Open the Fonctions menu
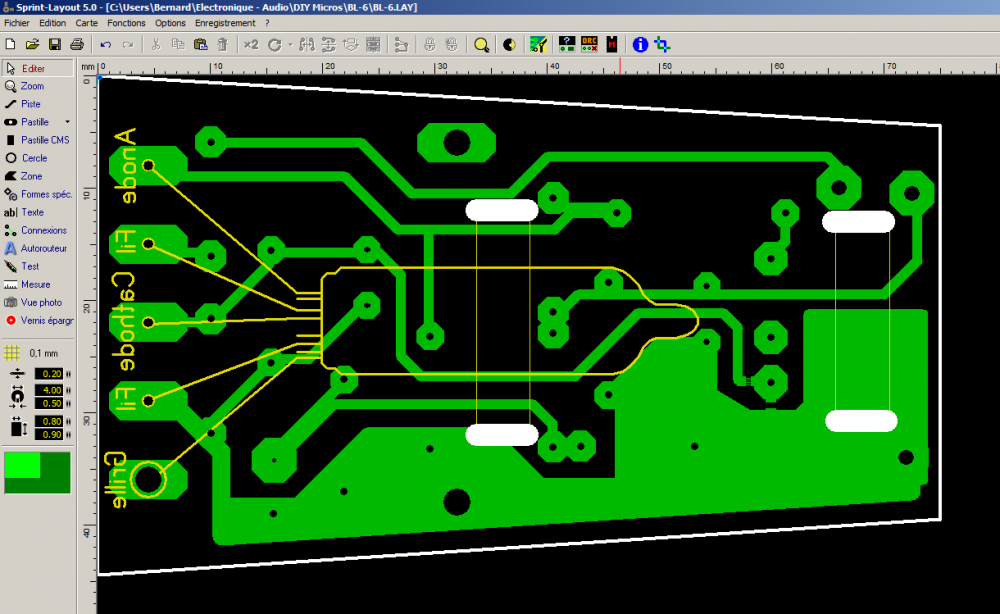Screen dimensions: 1000x614 [126, 22]
